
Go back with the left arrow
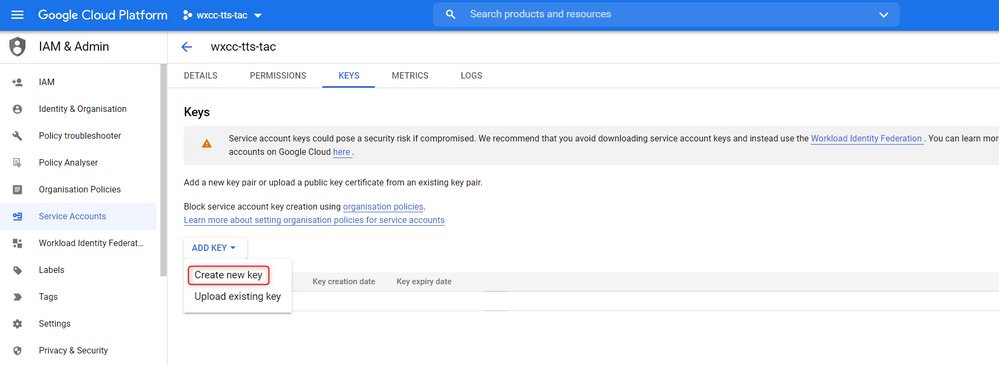point(186,47)
